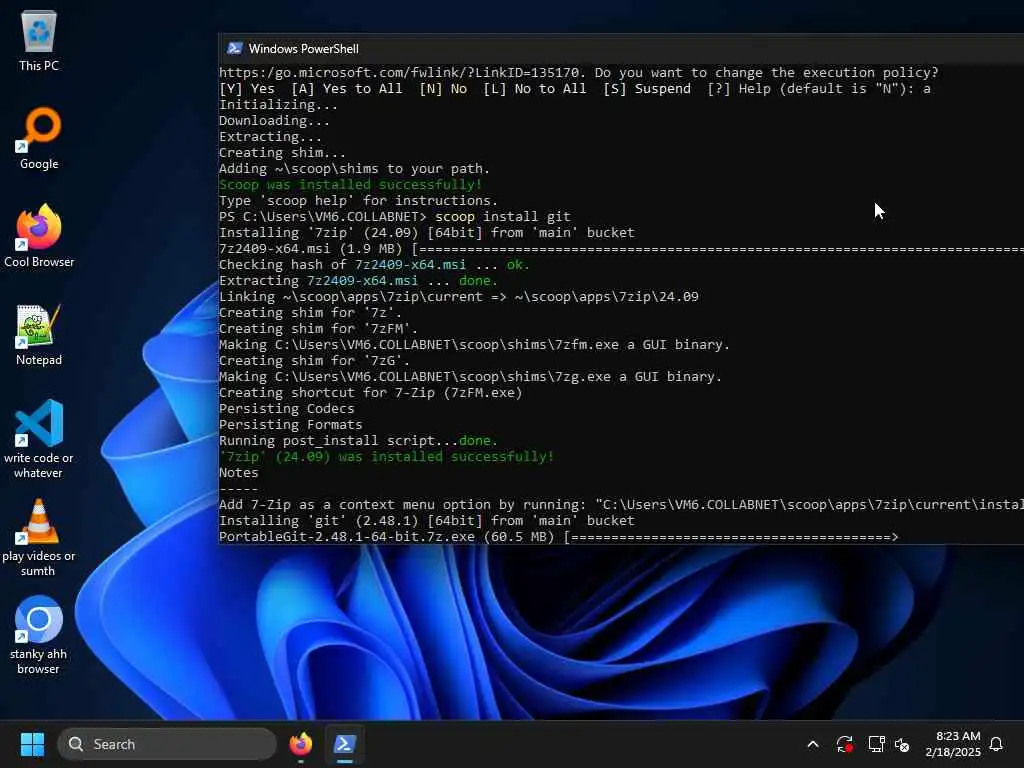Click the PowerShell icon in title bar
The height and width of the screenshot is (768, 1024).
click(234, 48)
